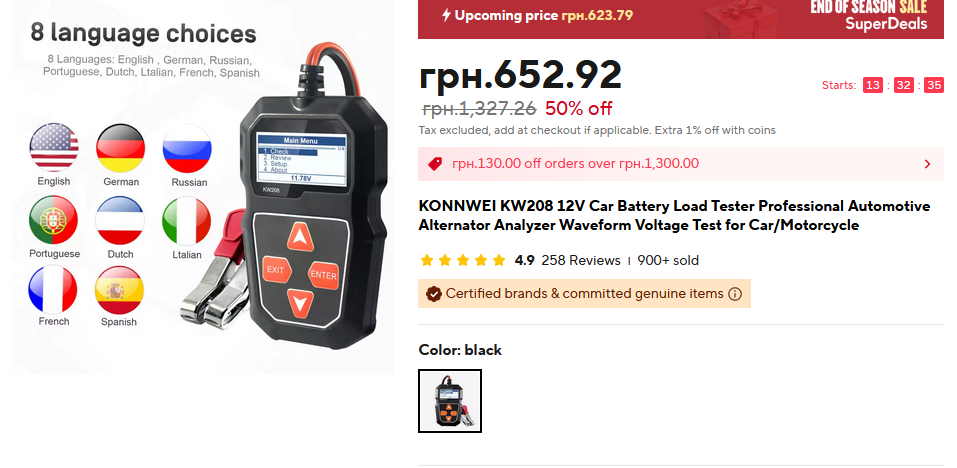This screenshot has height=468, width=957.
Task: Click the certified brand checkmark badge icon
Action: pos(433,294)
